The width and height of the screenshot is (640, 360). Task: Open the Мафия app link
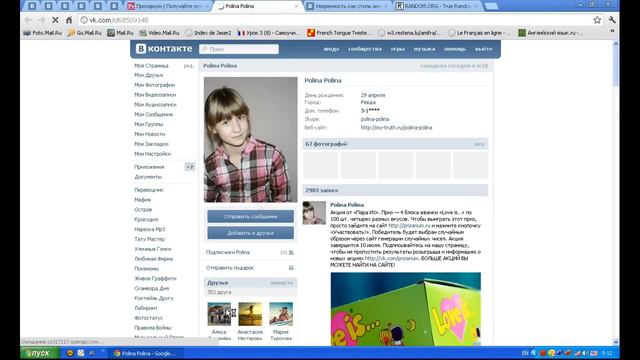tap(142, 200)
